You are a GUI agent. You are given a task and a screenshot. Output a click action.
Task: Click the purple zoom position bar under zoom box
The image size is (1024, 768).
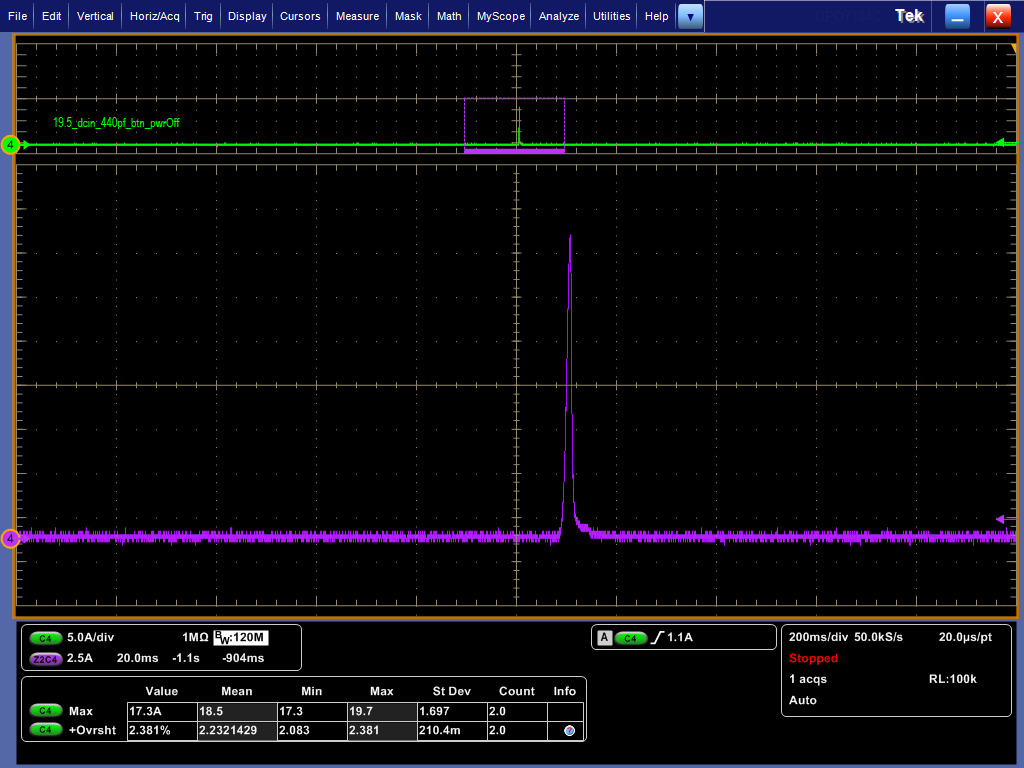point(514,151)
